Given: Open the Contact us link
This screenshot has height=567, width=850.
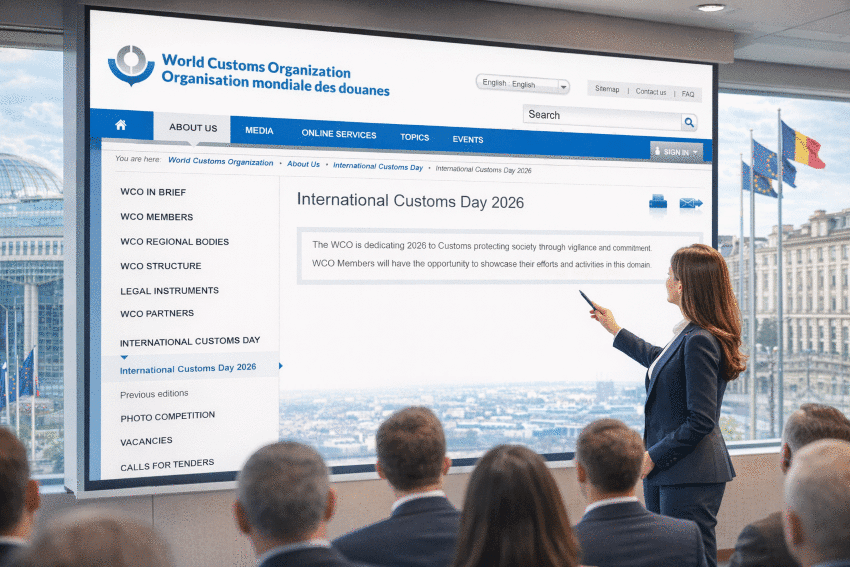Looking at the screenshot, I should coord(650,92).
